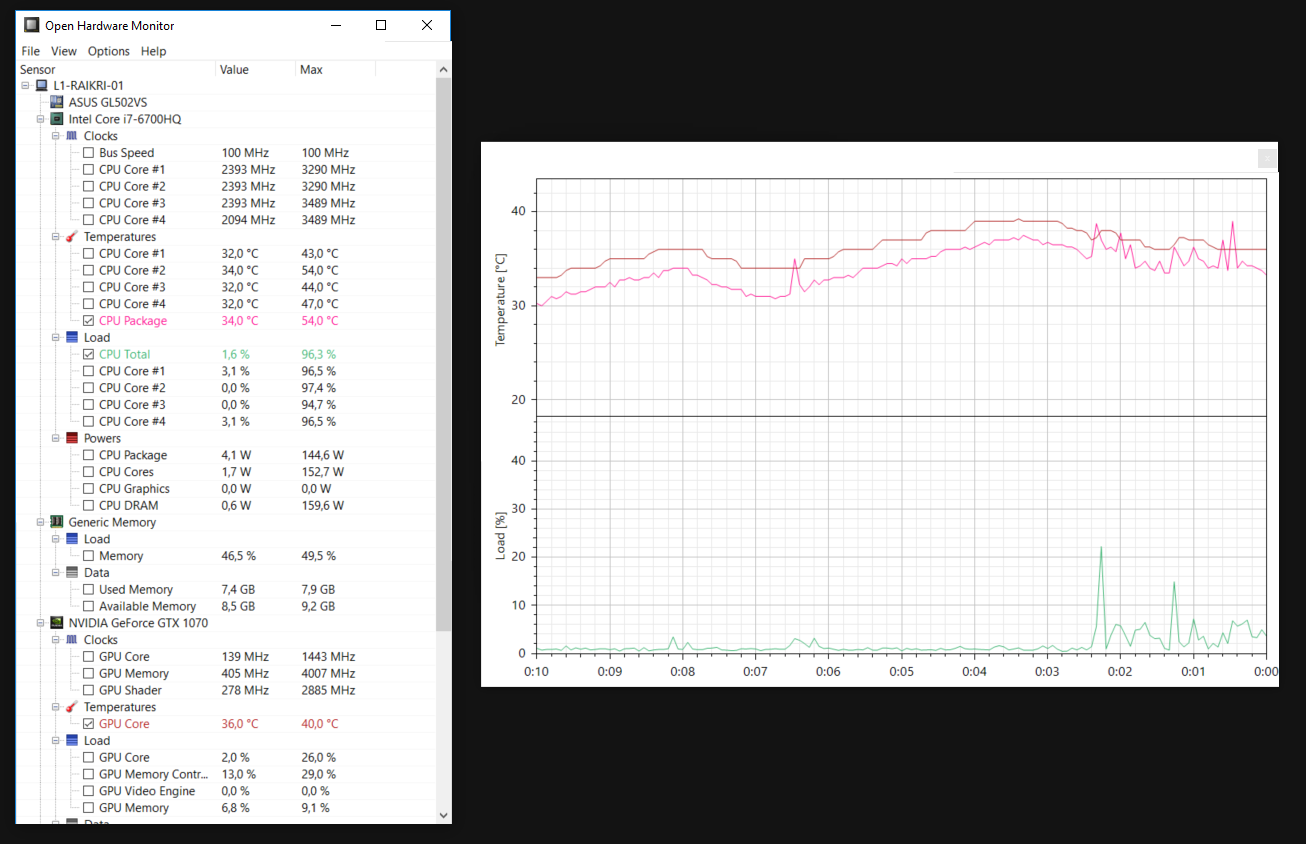Click the L1-RAIKRI-01 computer icon

[x=42, y=85]
